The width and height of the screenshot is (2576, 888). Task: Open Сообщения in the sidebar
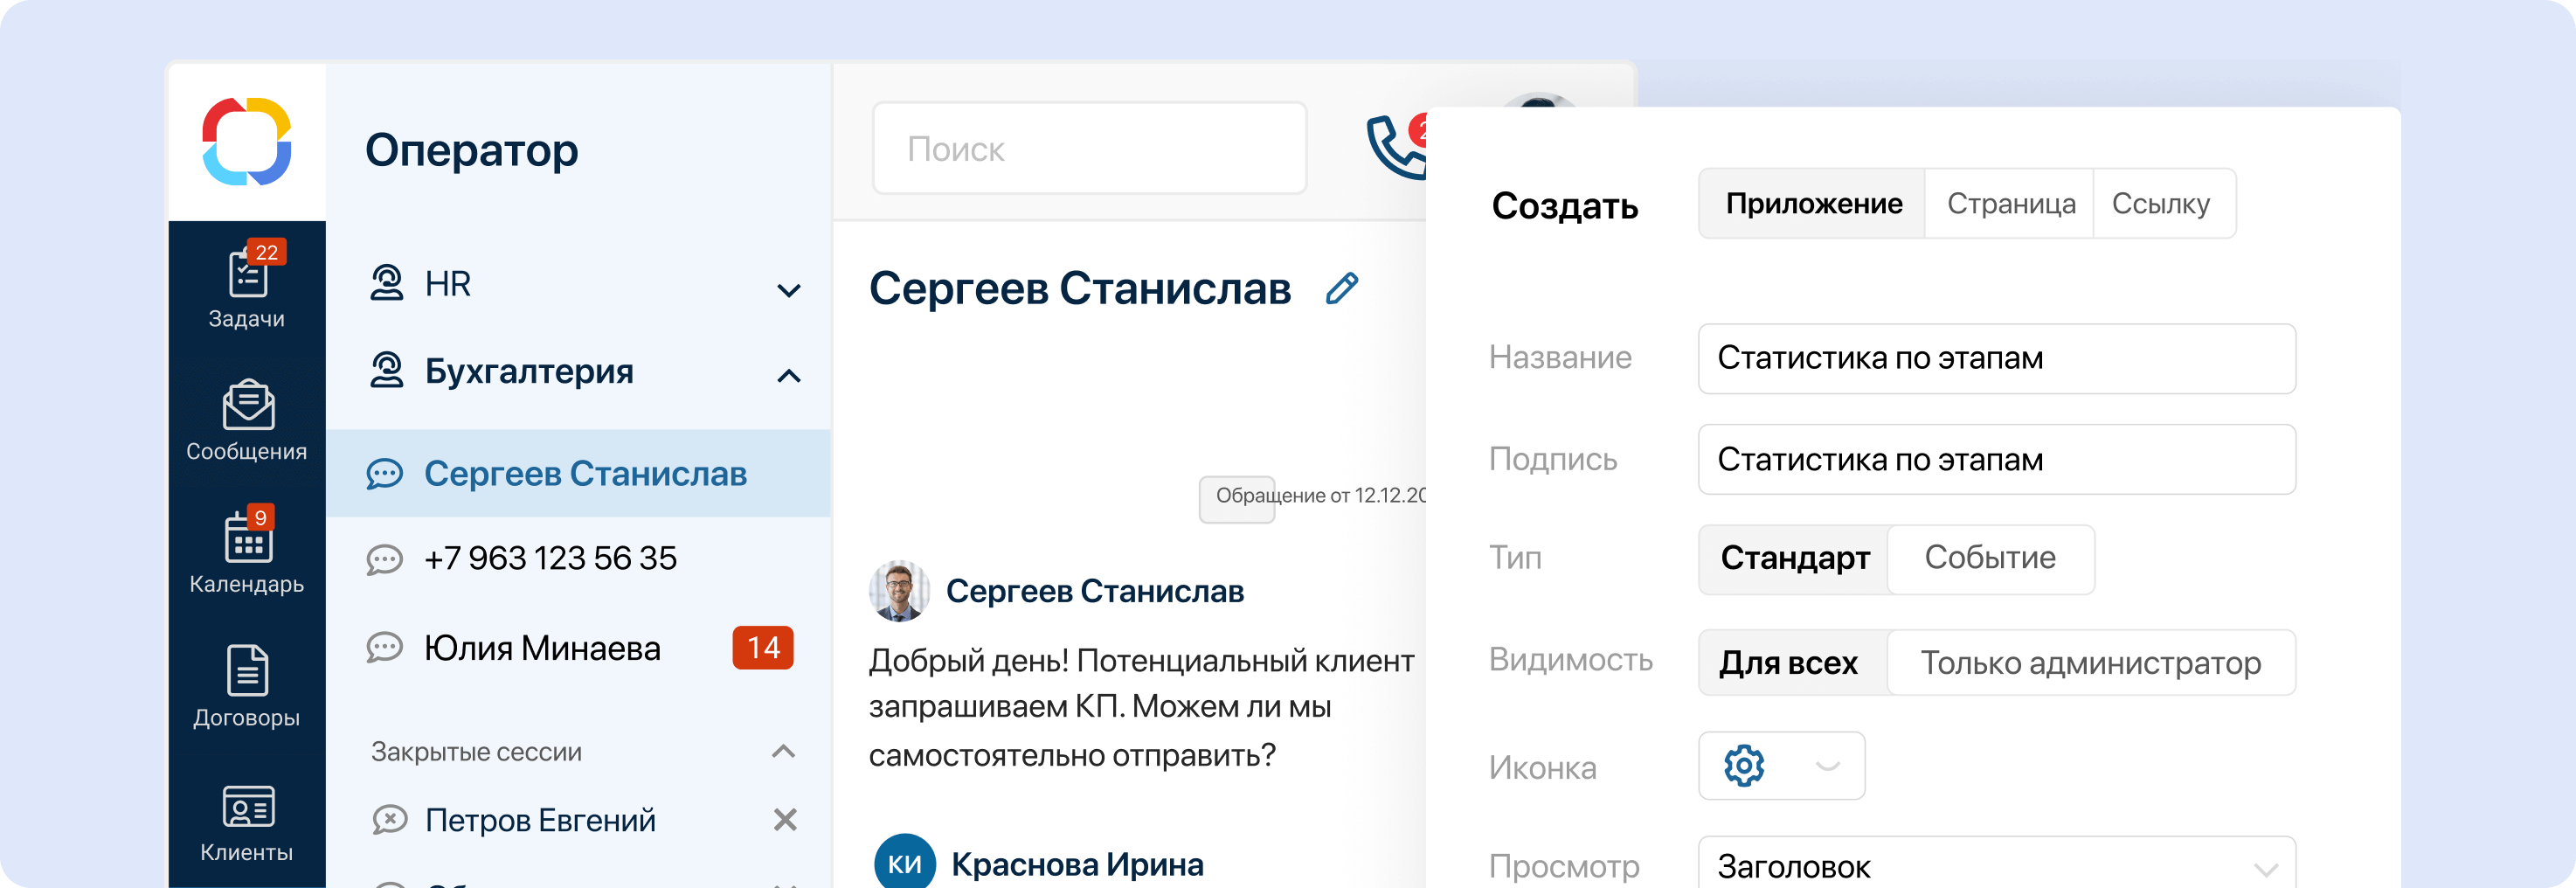(x=247, y=420)
